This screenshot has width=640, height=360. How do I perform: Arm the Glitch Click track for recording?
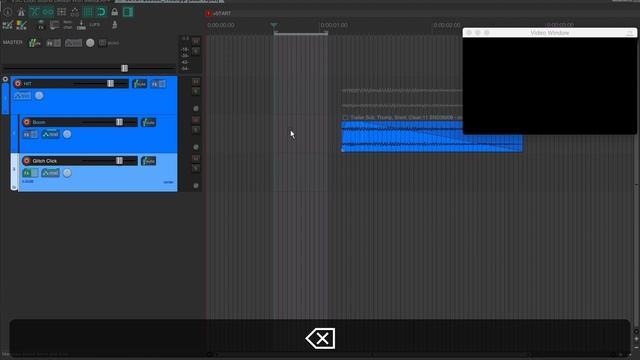27,161
